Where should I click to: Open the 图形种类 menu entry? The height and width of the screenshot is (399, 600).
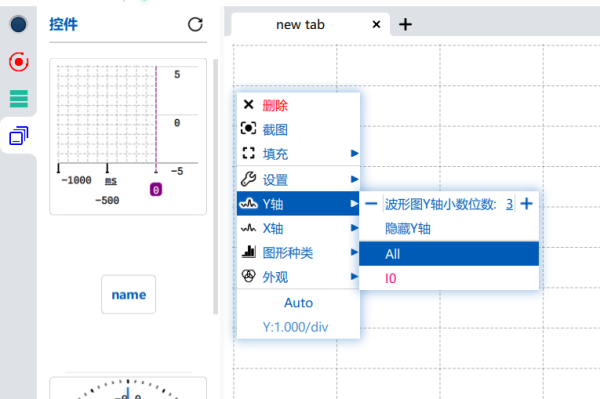298,252
